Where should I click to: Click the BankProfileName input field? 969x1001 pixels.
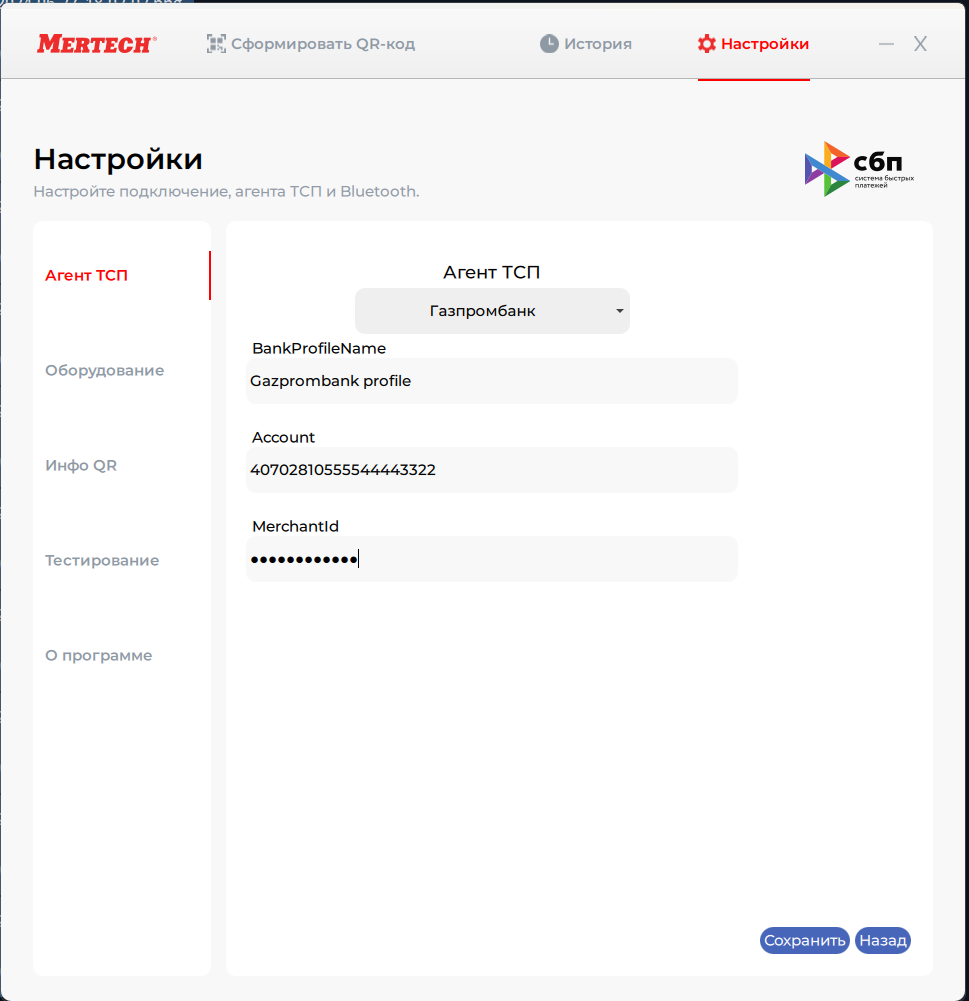click(x=491, y=381)
